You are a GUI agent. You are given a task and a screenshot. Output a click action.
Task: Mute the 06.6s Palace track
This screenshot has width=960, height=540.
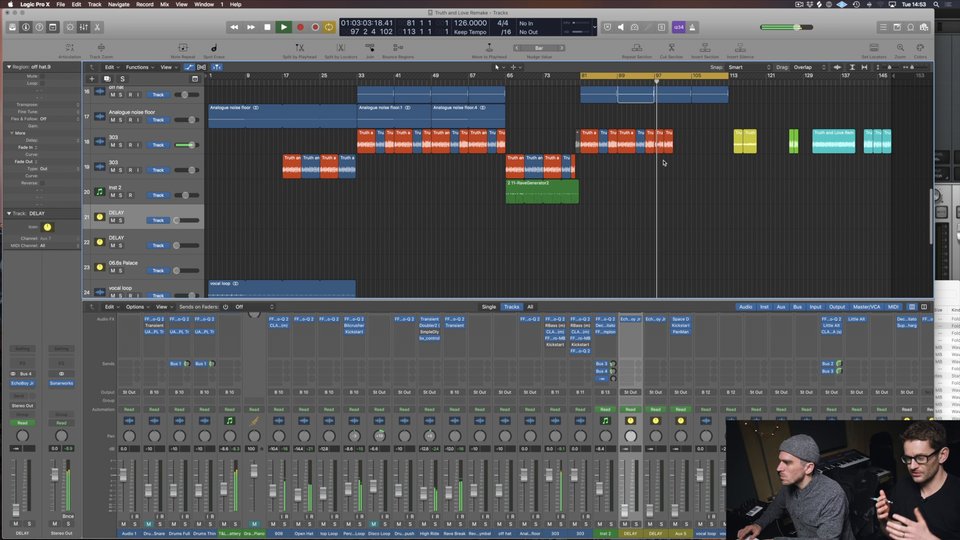pyautogui.click(x=113, y=271)
